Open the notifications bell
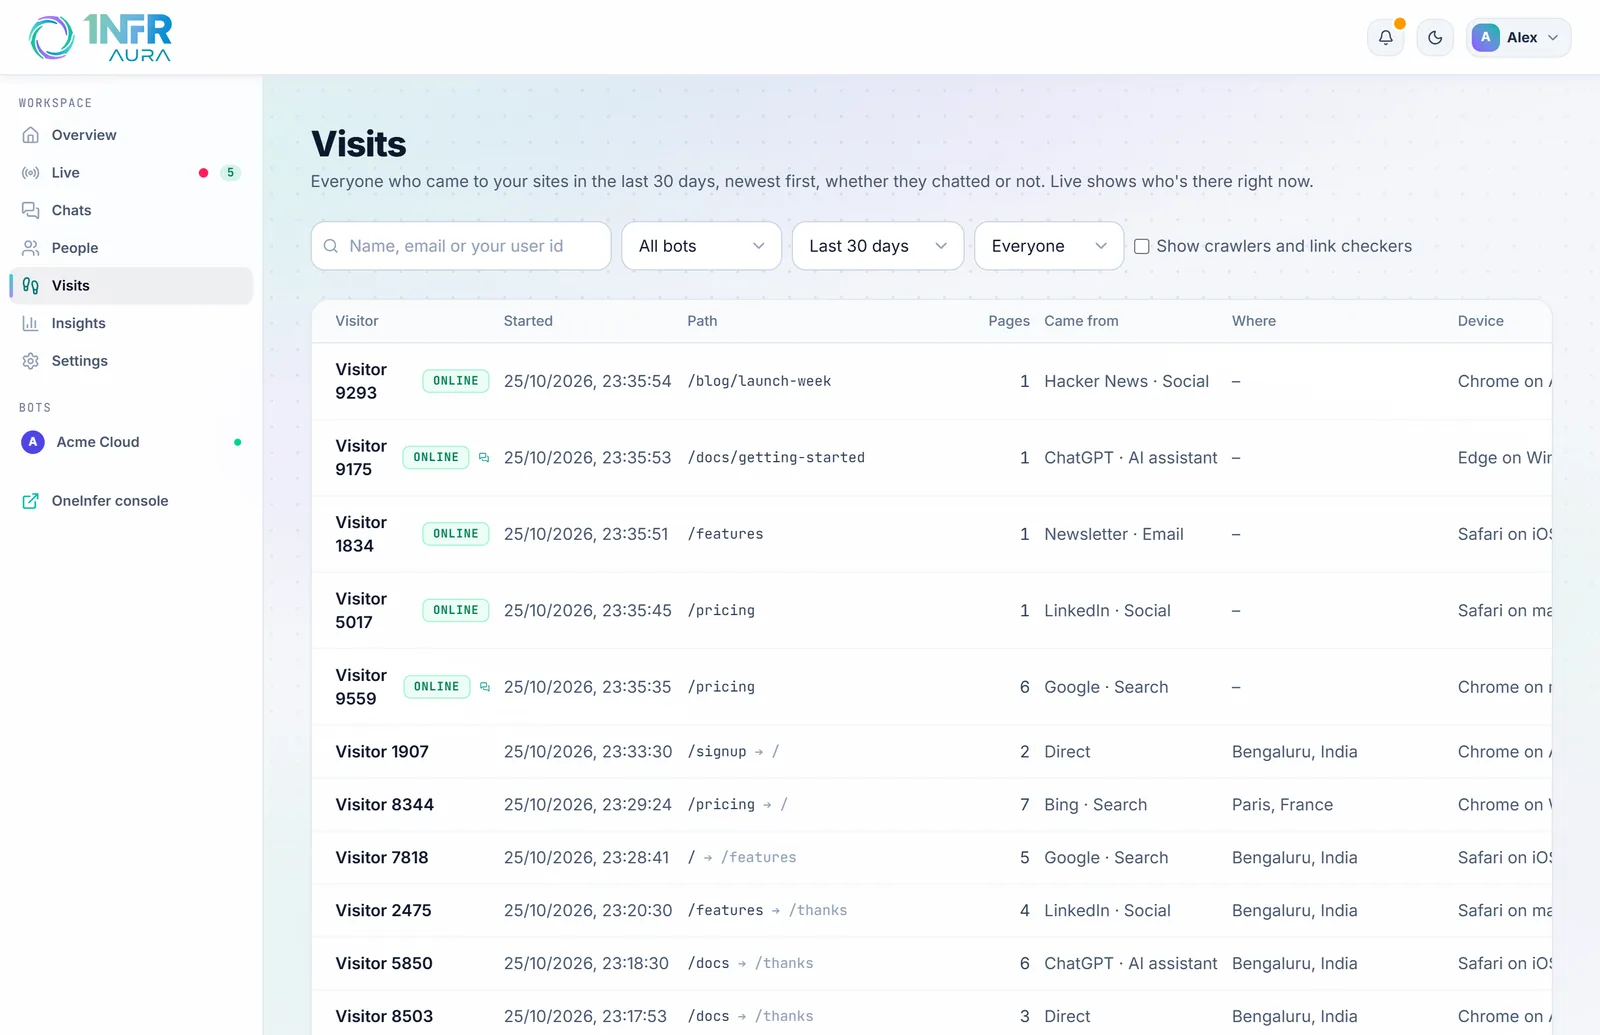 click(1385, 38)
